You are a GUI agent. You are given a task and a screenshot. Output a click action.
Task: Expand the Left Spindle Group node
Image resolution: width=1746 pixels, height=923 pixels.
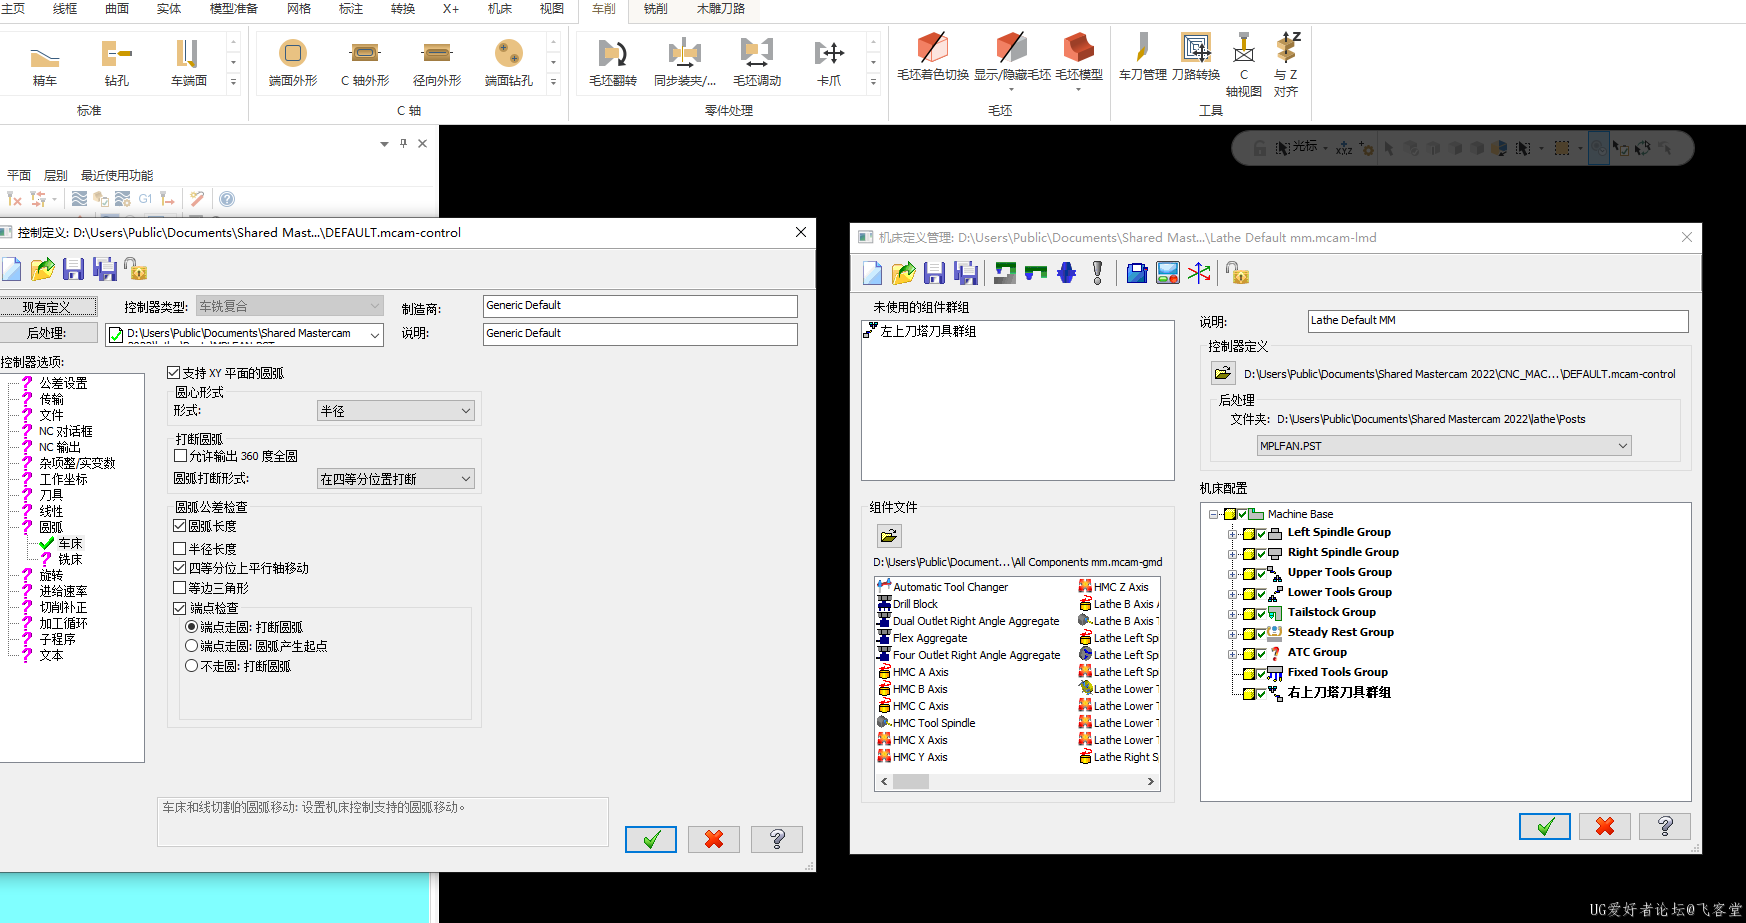tap(1232, 534)
